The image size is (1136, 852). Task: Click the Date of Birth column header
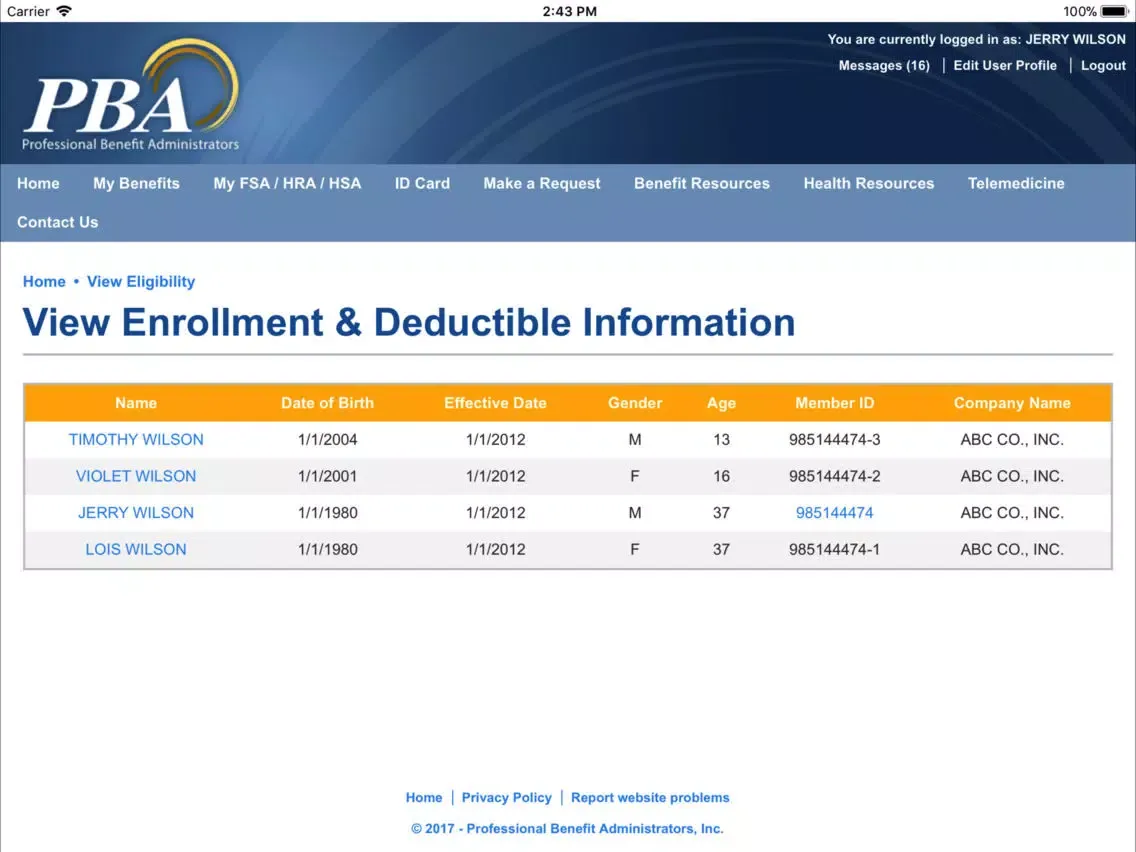(327, 403)
